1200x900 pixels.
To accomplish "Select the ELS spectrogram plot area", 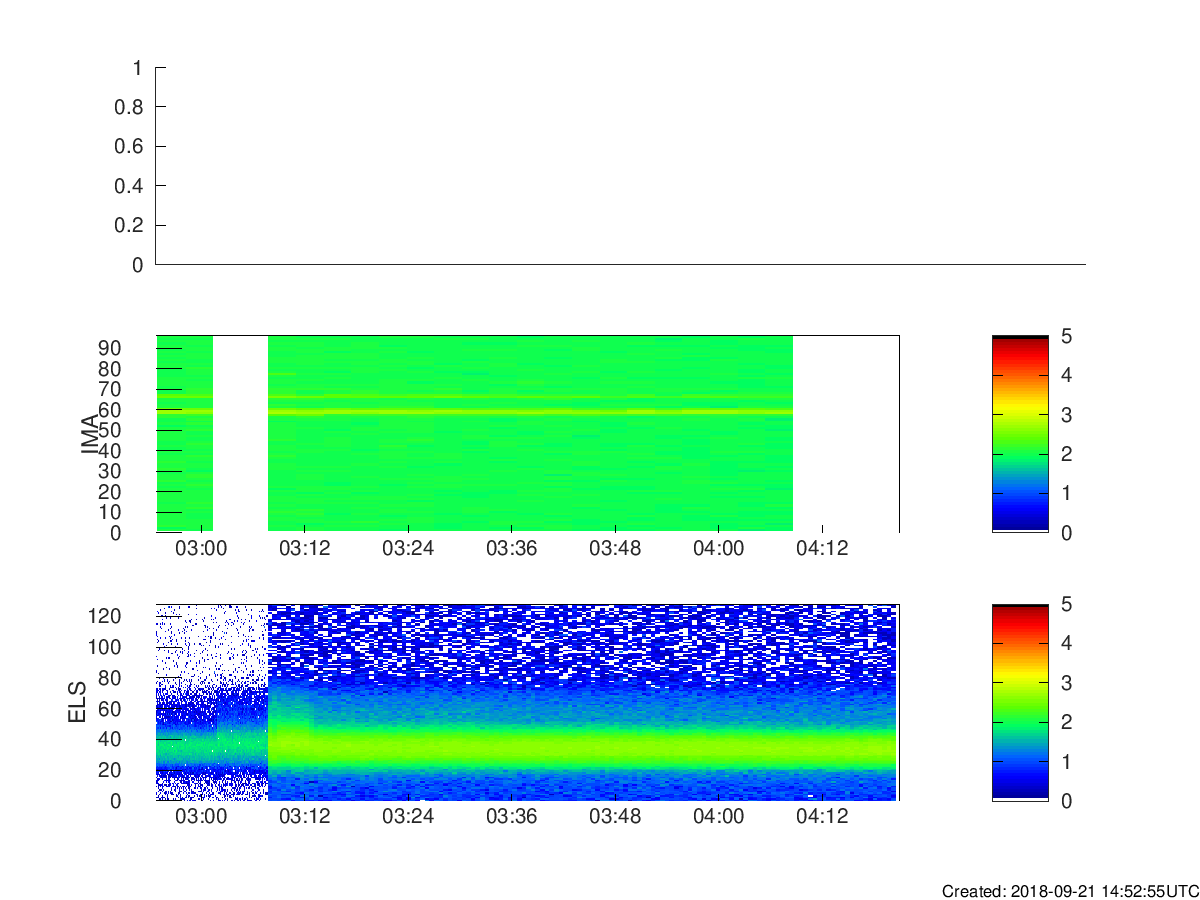I will (x=527, y=702).
